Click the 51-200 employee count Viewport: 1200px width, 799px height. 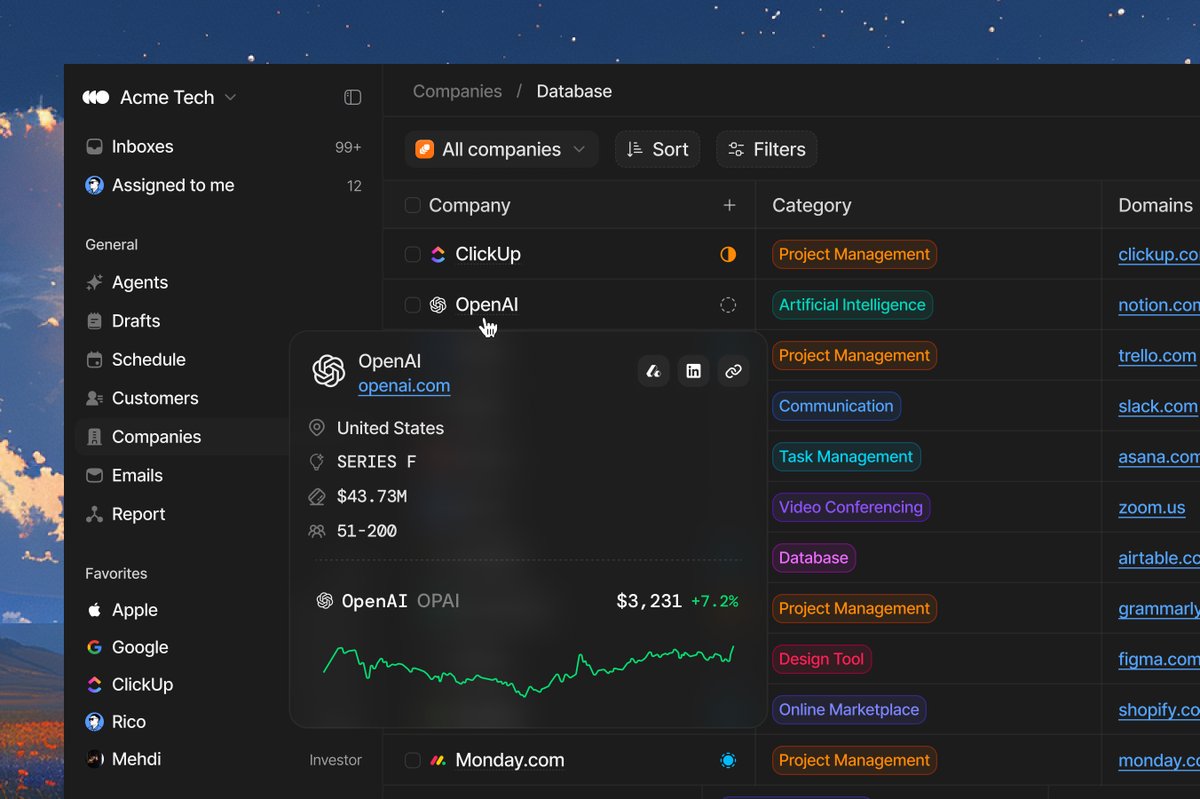pos(366,531)
